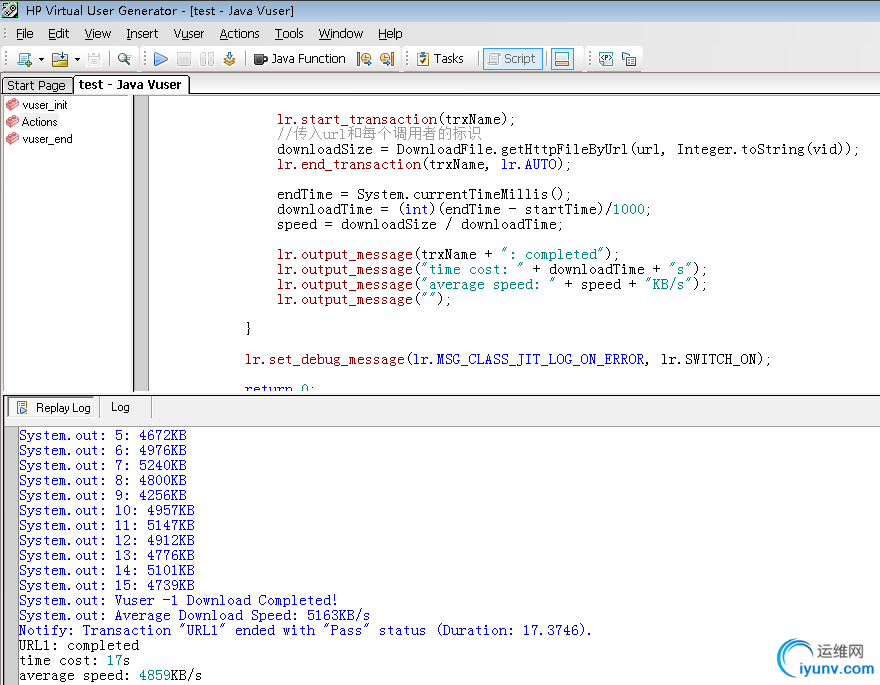Click the speed = downloadSize / downloadTime line
The image size is (880, 685).
pyautogui.click(x=420, y=224)
